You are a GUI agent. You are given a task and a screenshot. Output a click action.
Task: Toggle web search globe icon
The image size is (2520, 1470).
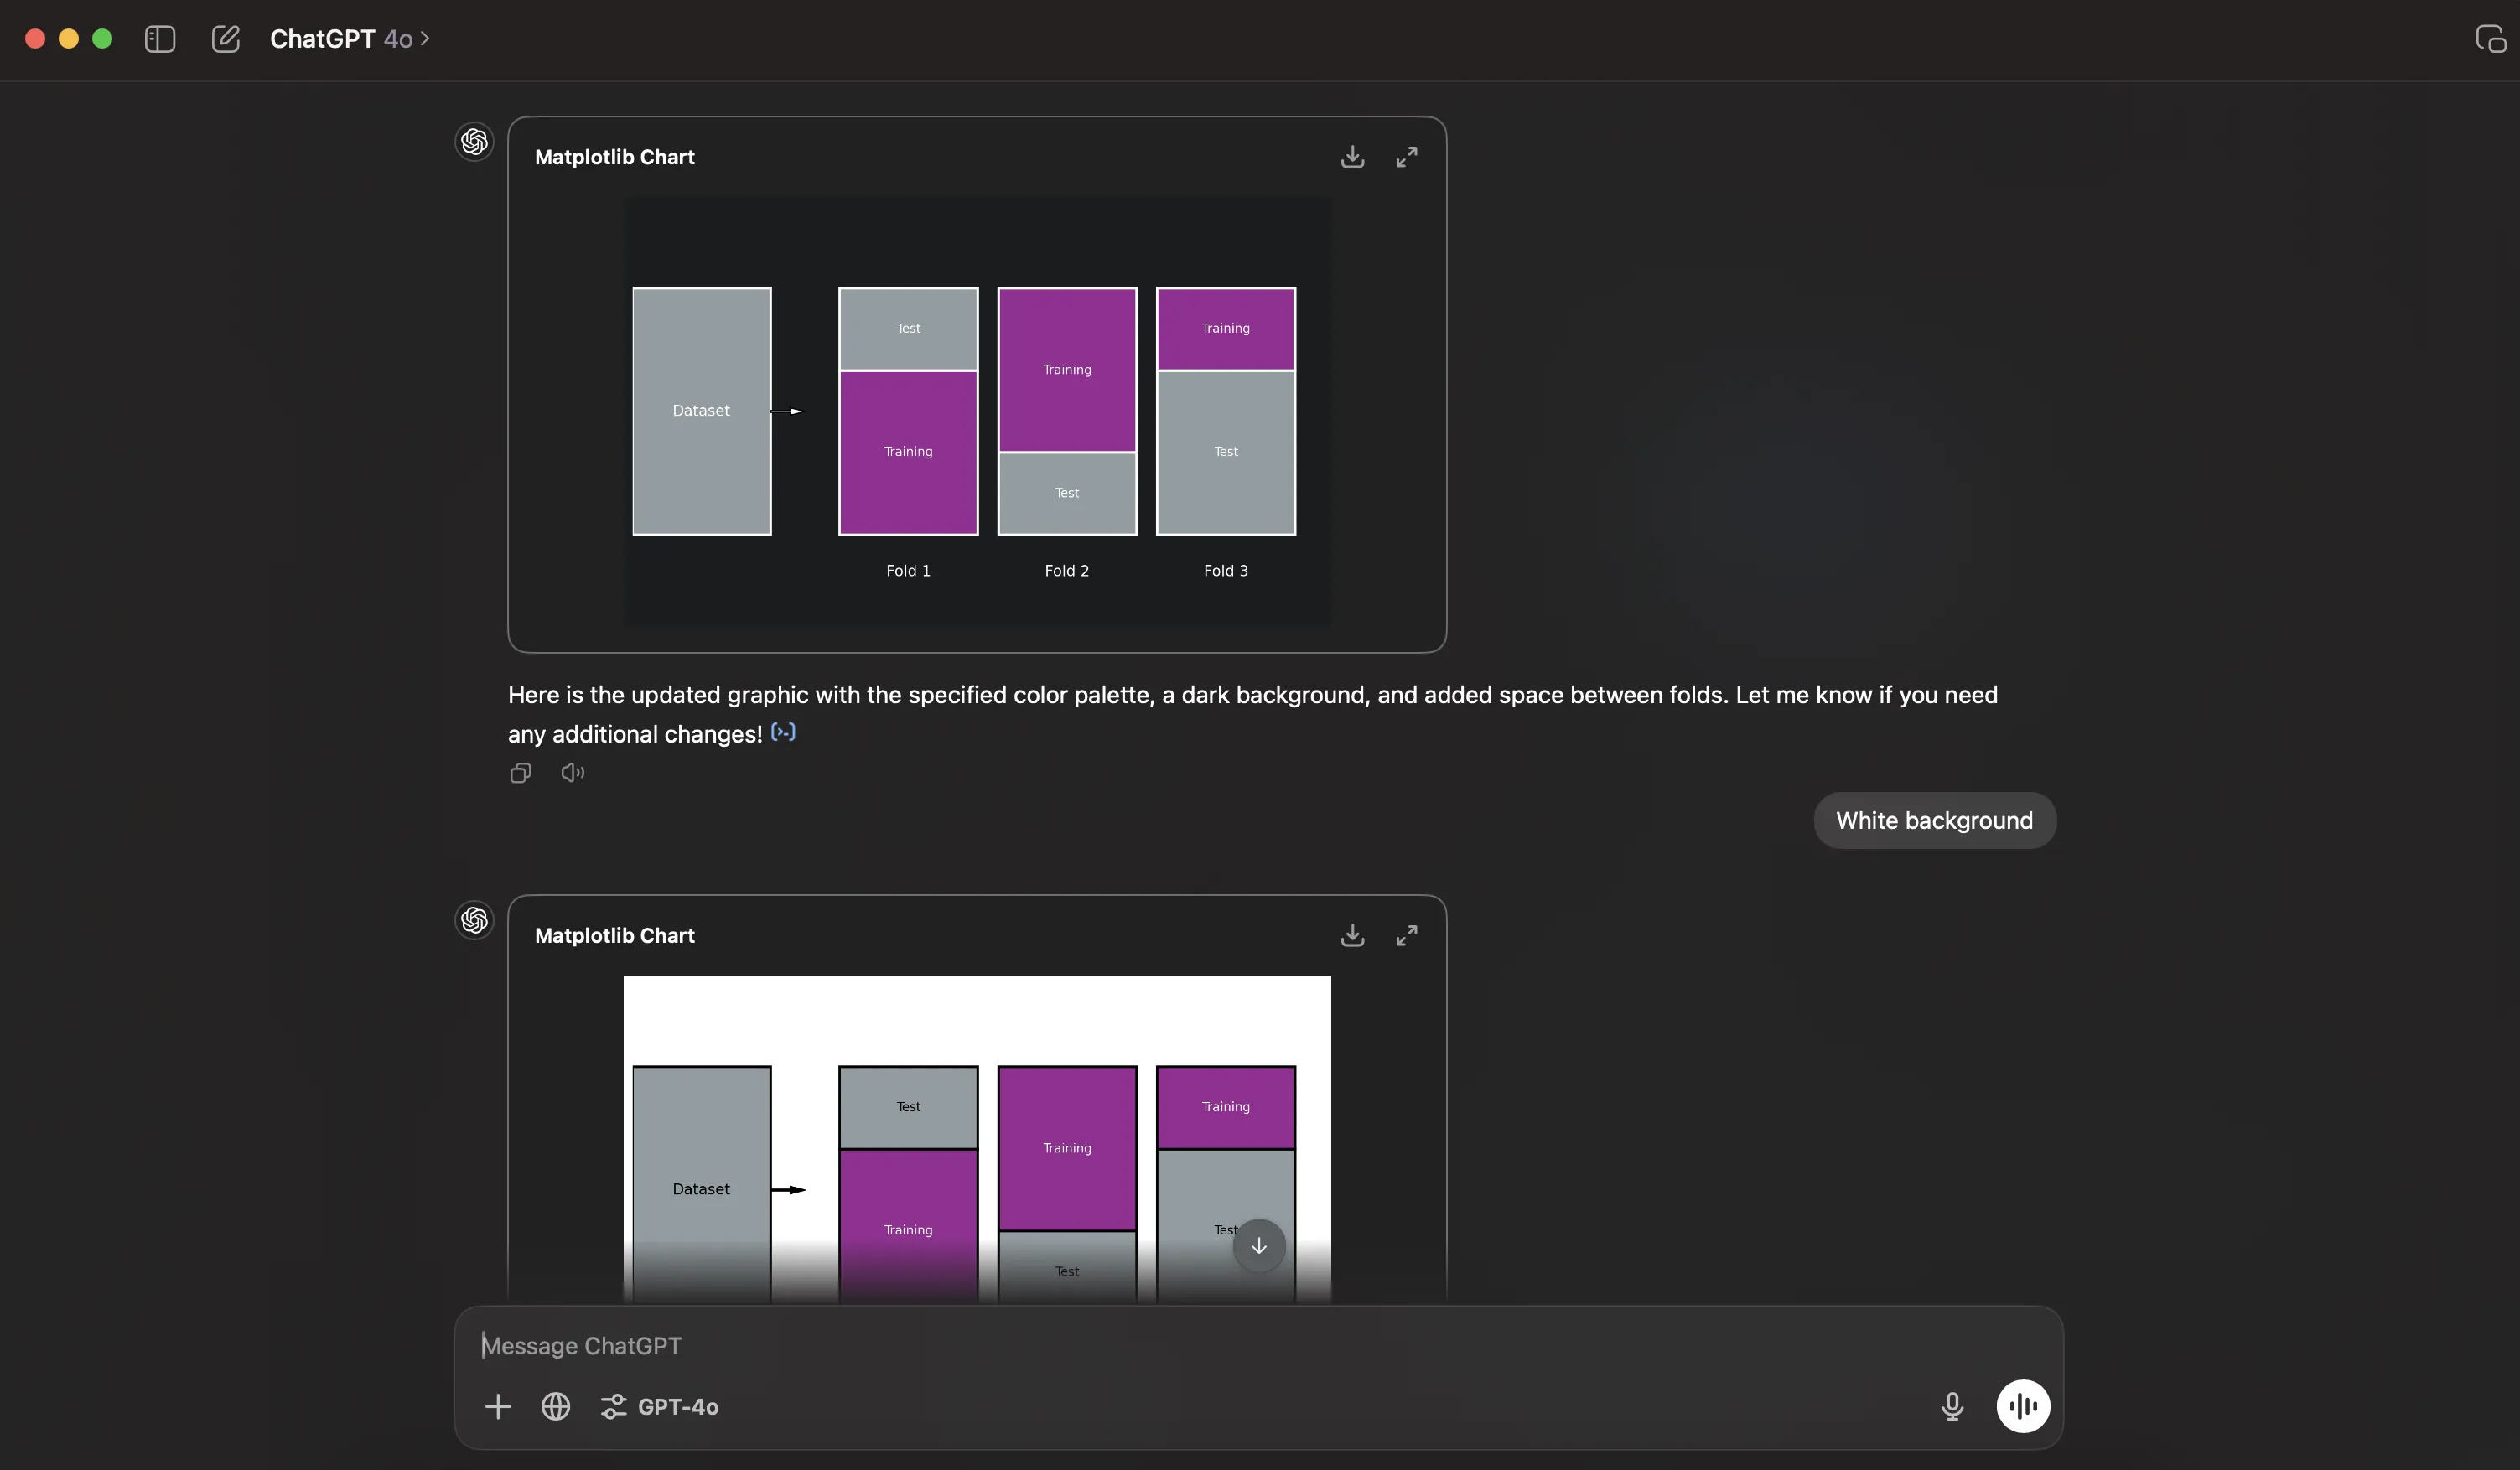(556, 1407)
